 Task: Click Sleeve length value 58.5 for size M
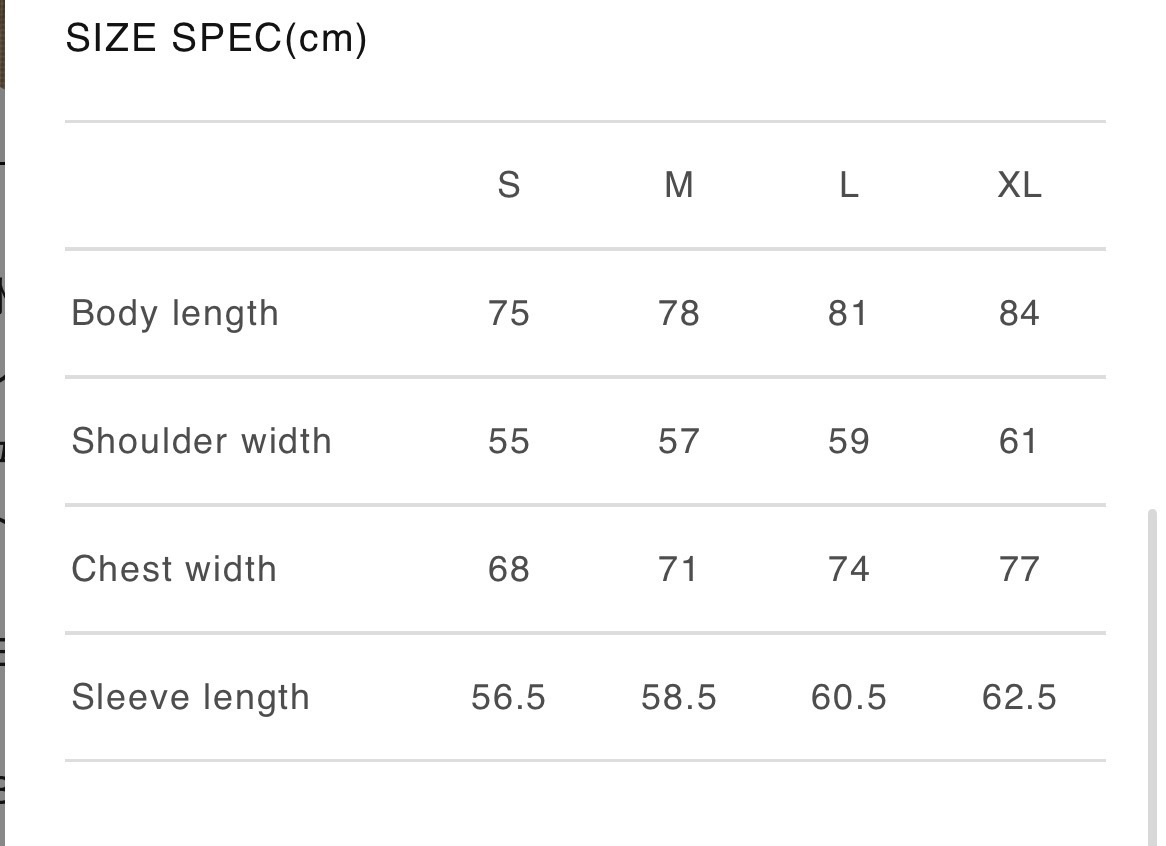tap(678, 697)
